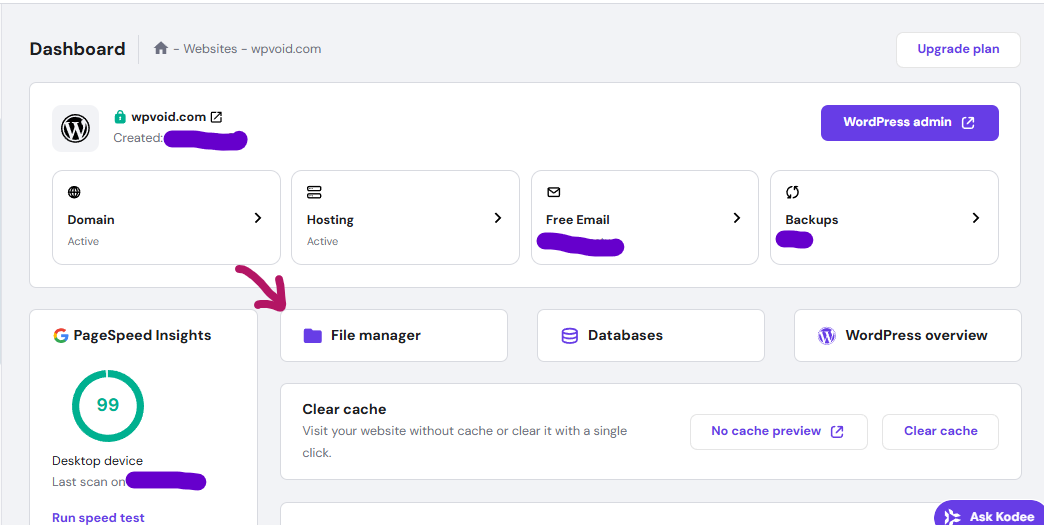Click the WordPress overview logo icon

(x=826, y=335)
